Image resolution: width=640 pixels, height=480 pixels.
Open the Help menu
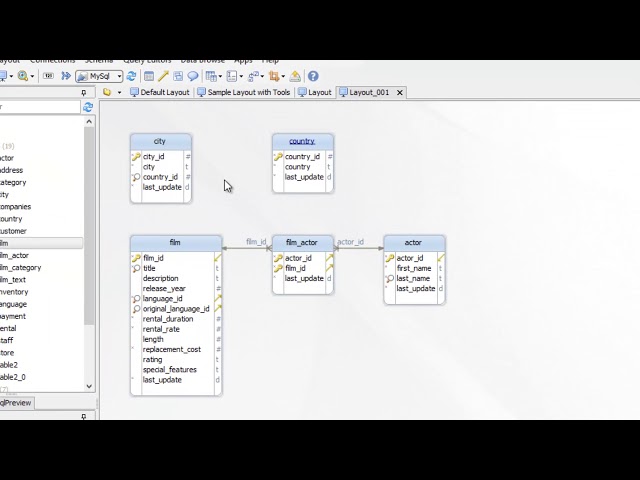pyautogui.click(x=270, y=60)
